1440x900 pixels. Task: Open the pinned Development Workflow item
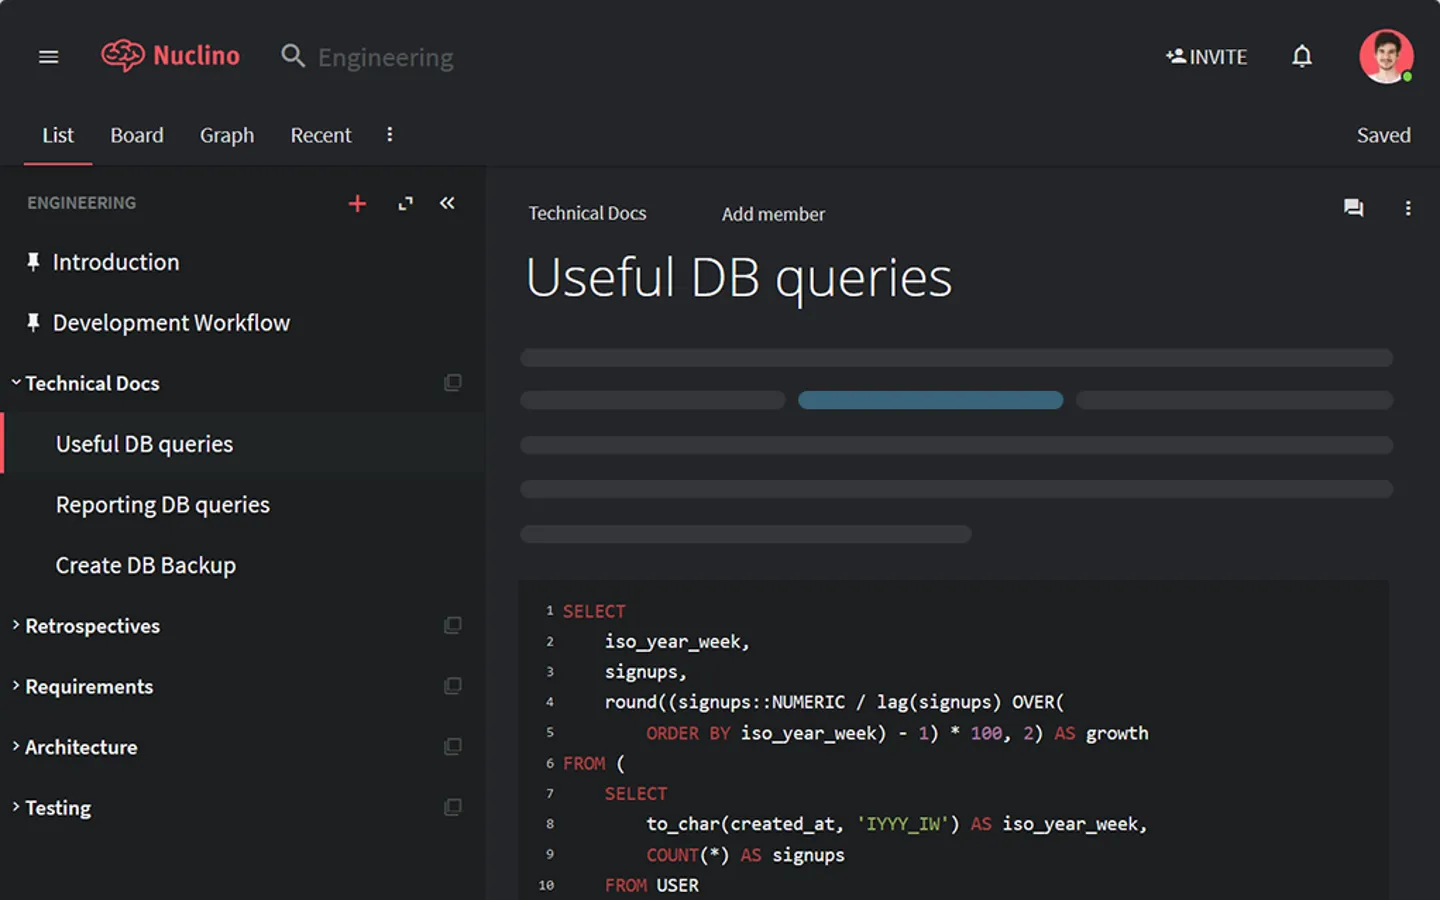(x=171, y=323)
